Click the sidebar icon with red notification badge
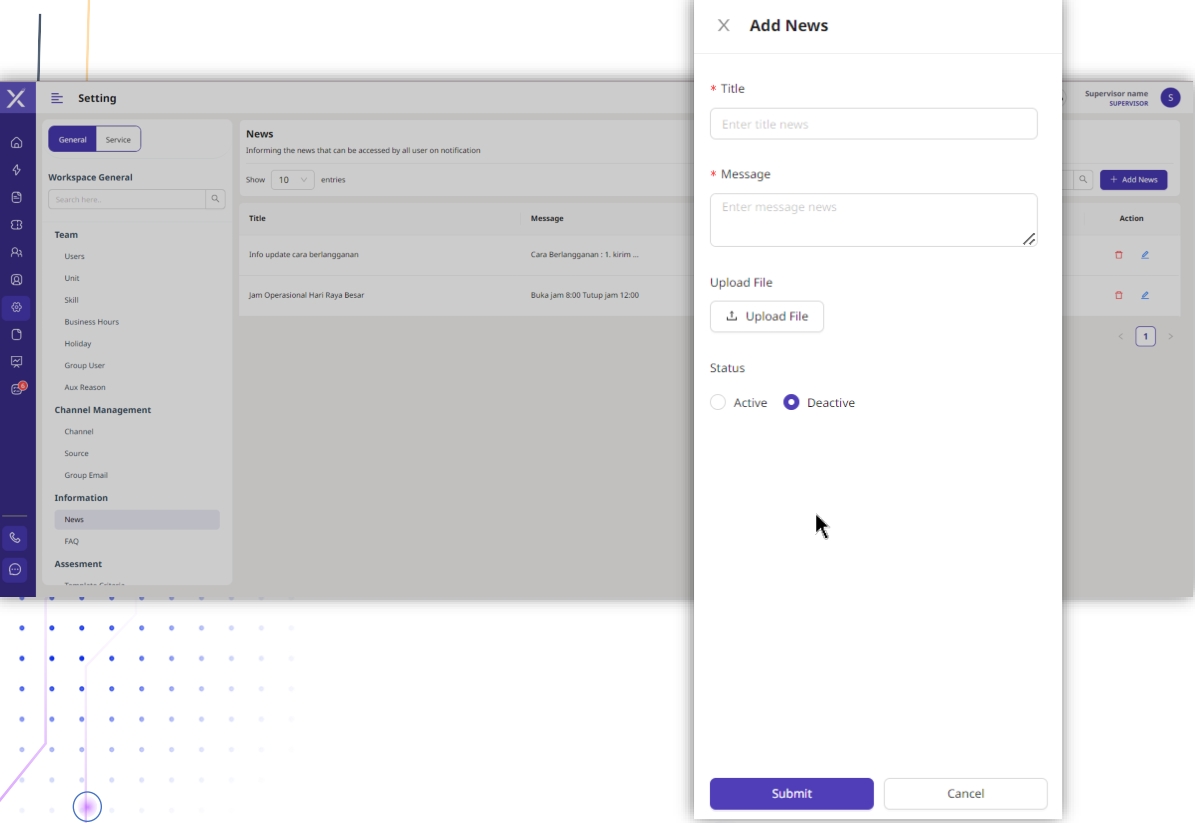 pyautogui.click(x=17, y=389)
